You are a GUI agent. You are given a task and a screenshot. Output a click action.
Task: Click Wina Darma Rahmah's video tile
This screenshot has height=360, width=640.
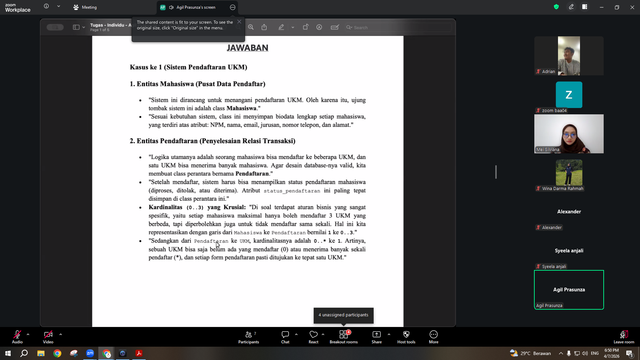(x=569, y=173)
